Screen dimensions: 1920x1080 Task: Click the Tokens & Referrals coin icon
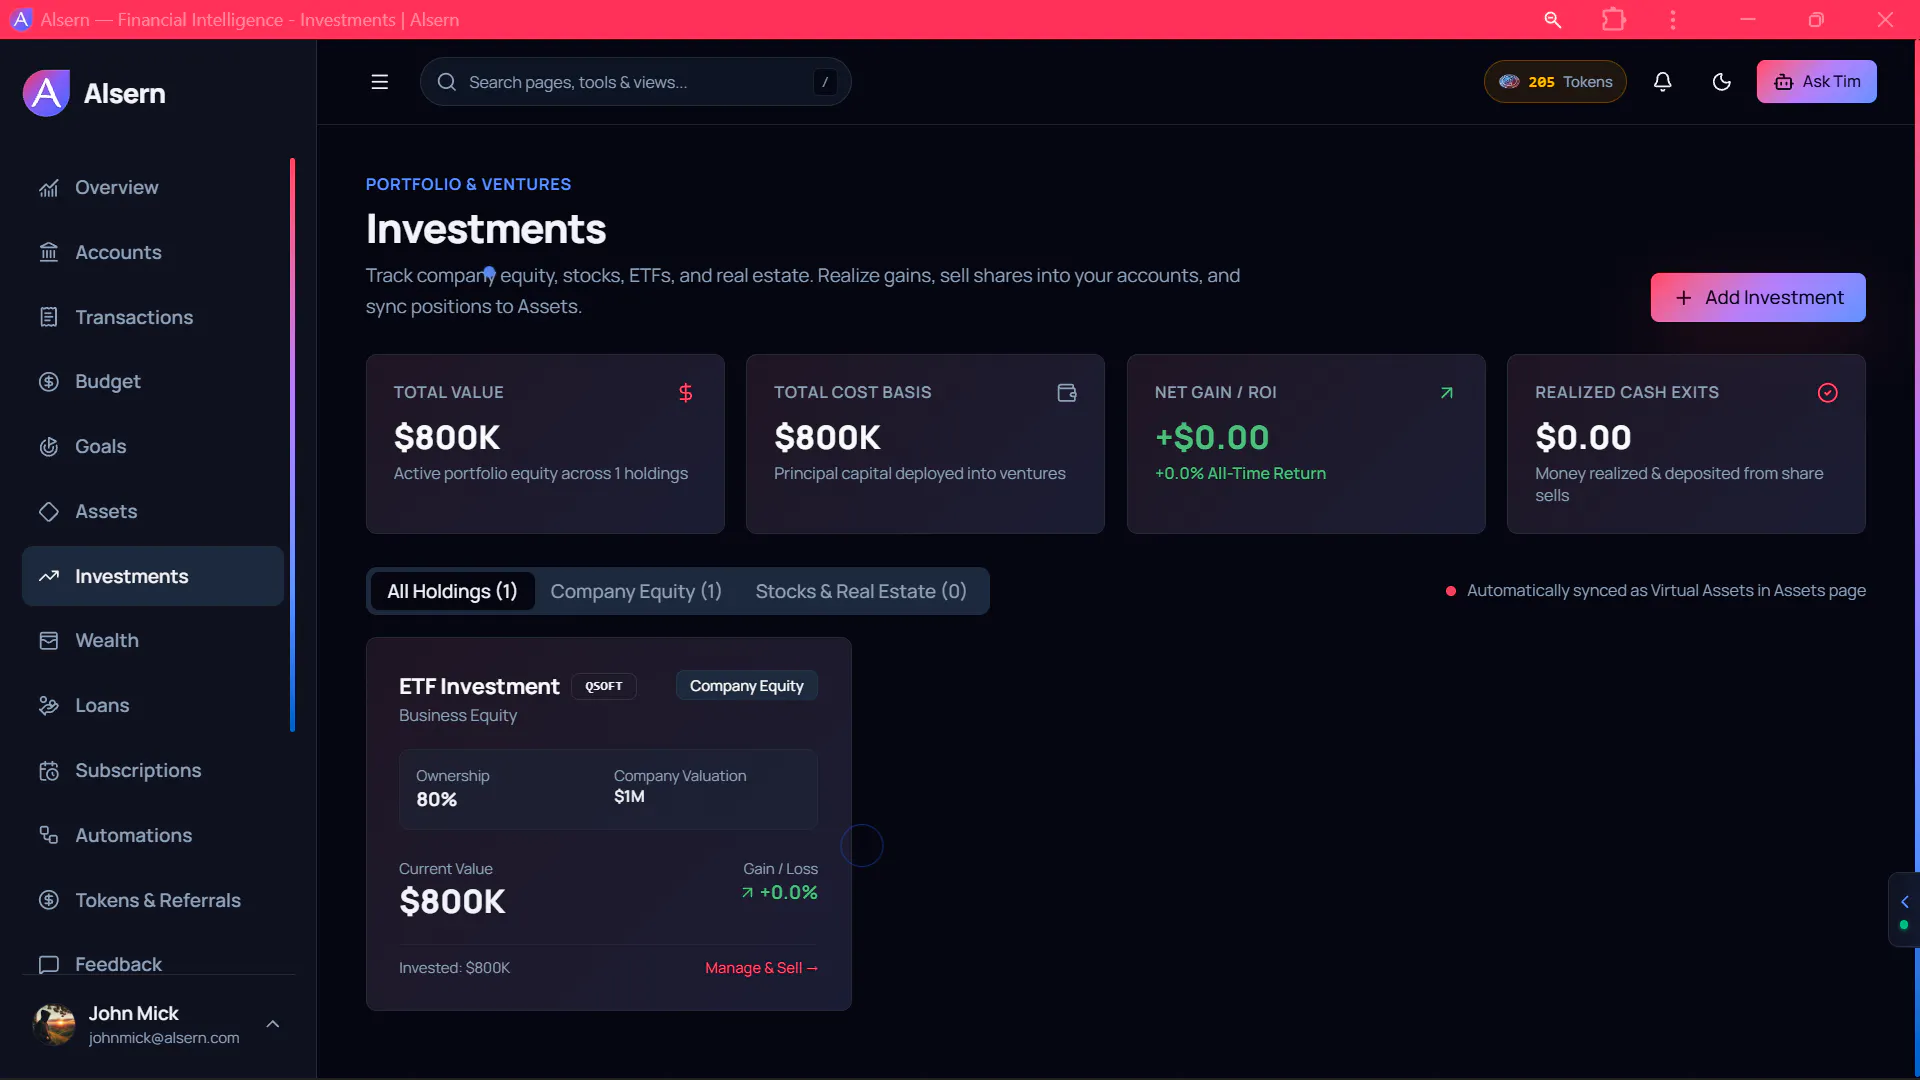(x=49, y=900)
